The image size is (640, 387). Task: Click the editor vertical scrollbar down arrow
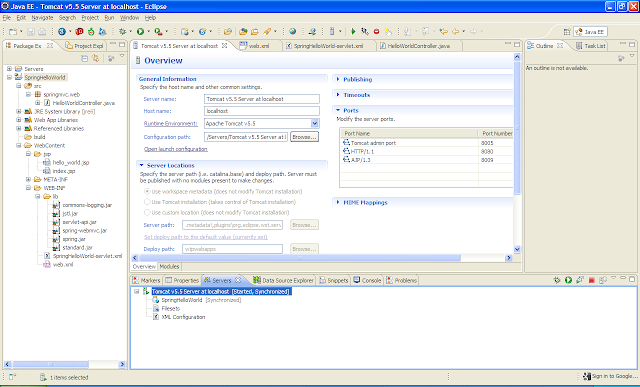coord(517,249)
